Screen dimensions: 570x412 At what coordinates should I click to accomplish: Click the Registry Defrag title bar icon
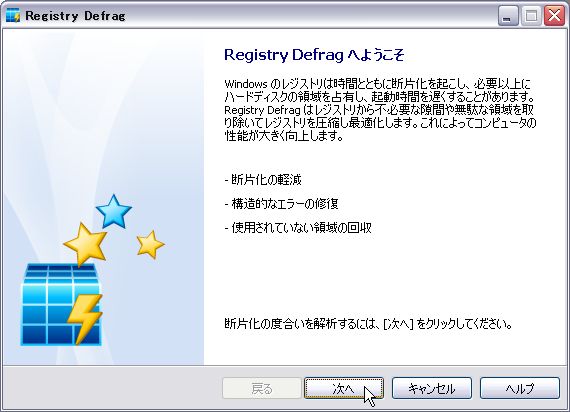point(13,16)
